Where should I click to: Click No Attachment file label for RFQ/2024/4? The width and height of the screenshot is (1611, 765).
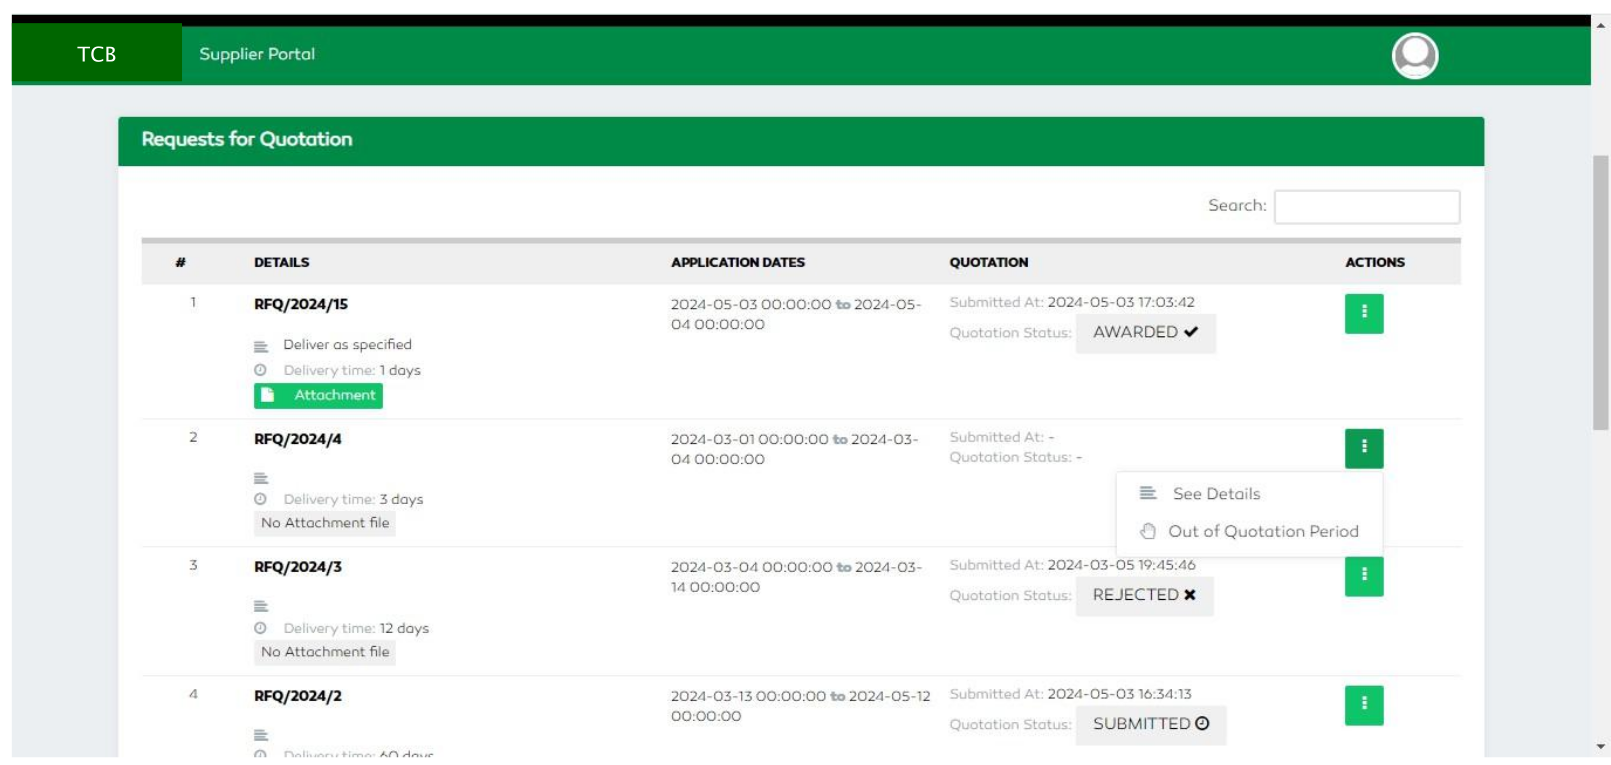pos(325,523)
